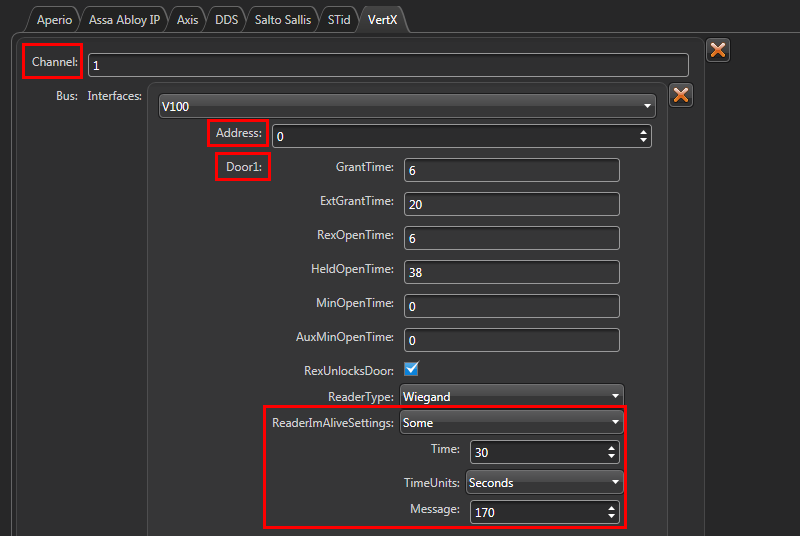The image size is (800, 536).
Task: Select the STid tab
Action: [x=339, y=19]
